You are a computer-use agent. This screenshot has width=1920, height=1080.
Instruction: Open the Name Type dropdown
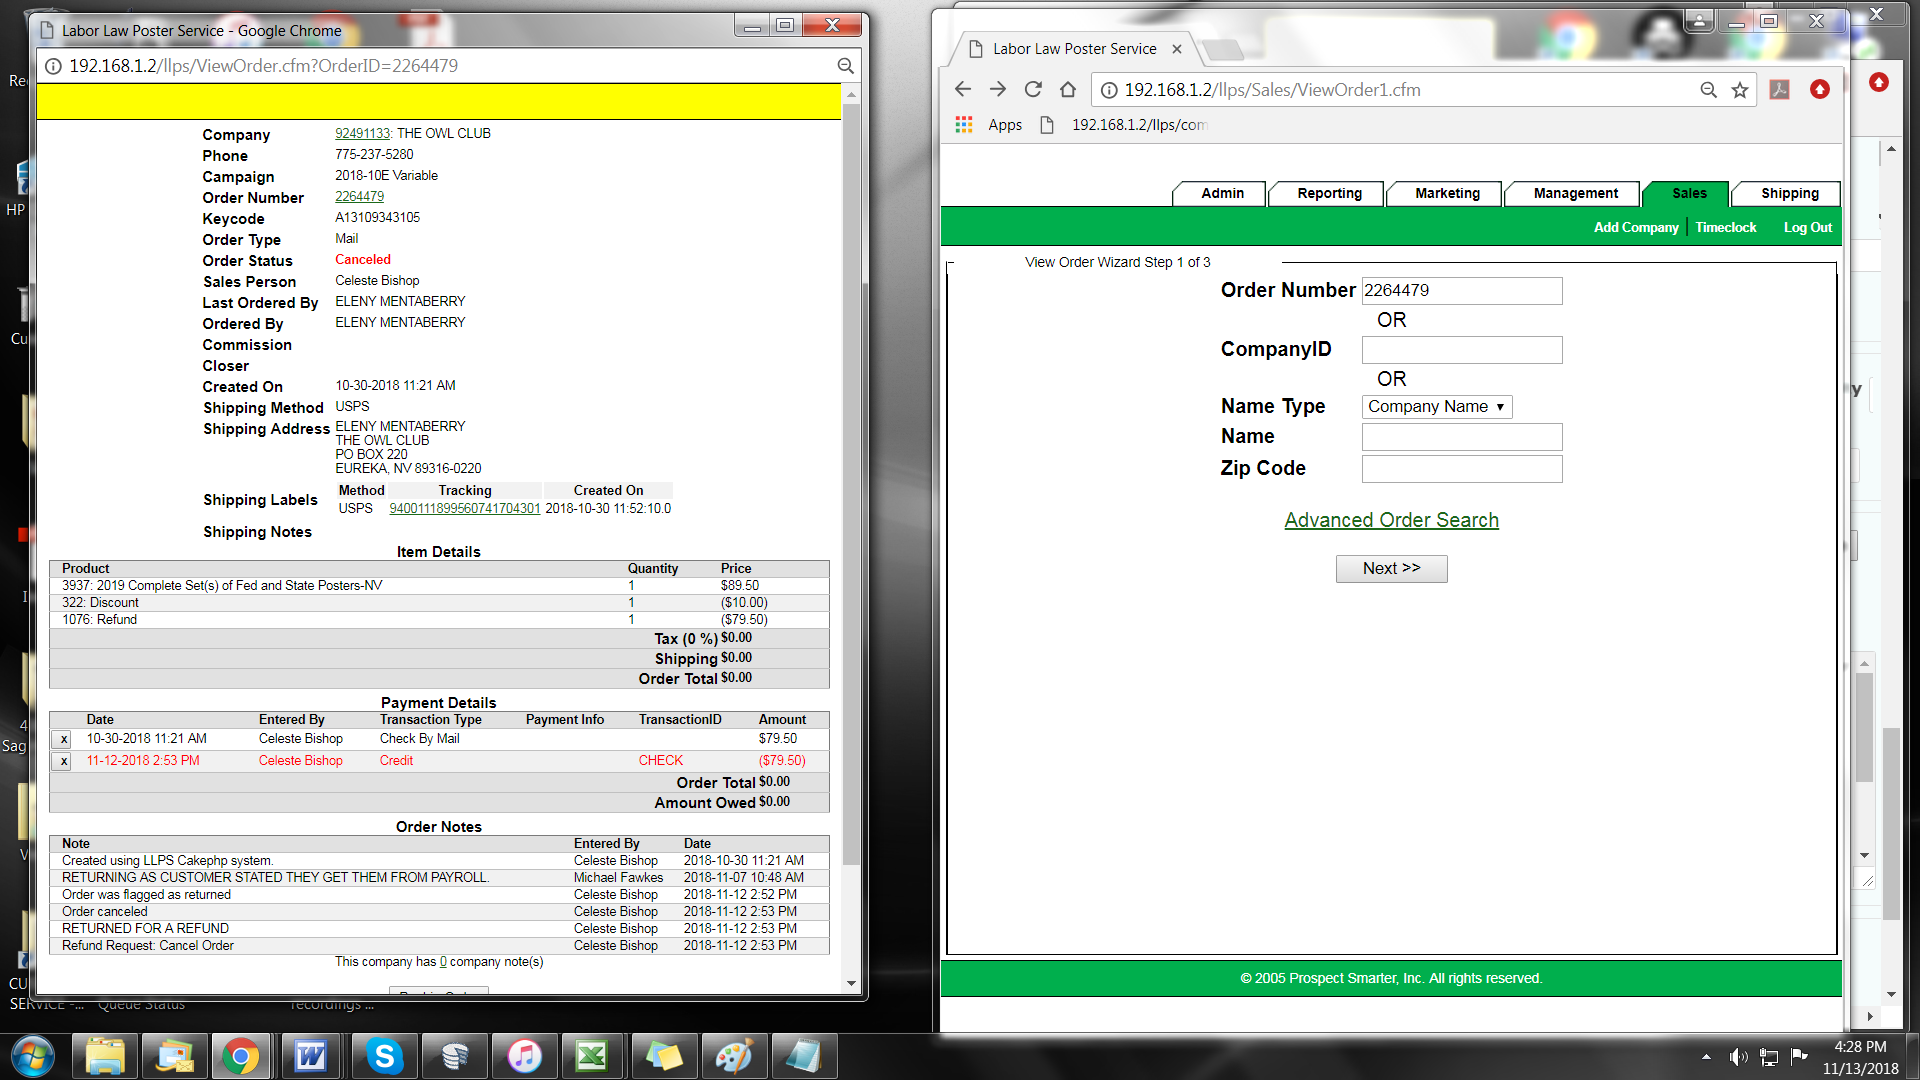[1436, 407]
